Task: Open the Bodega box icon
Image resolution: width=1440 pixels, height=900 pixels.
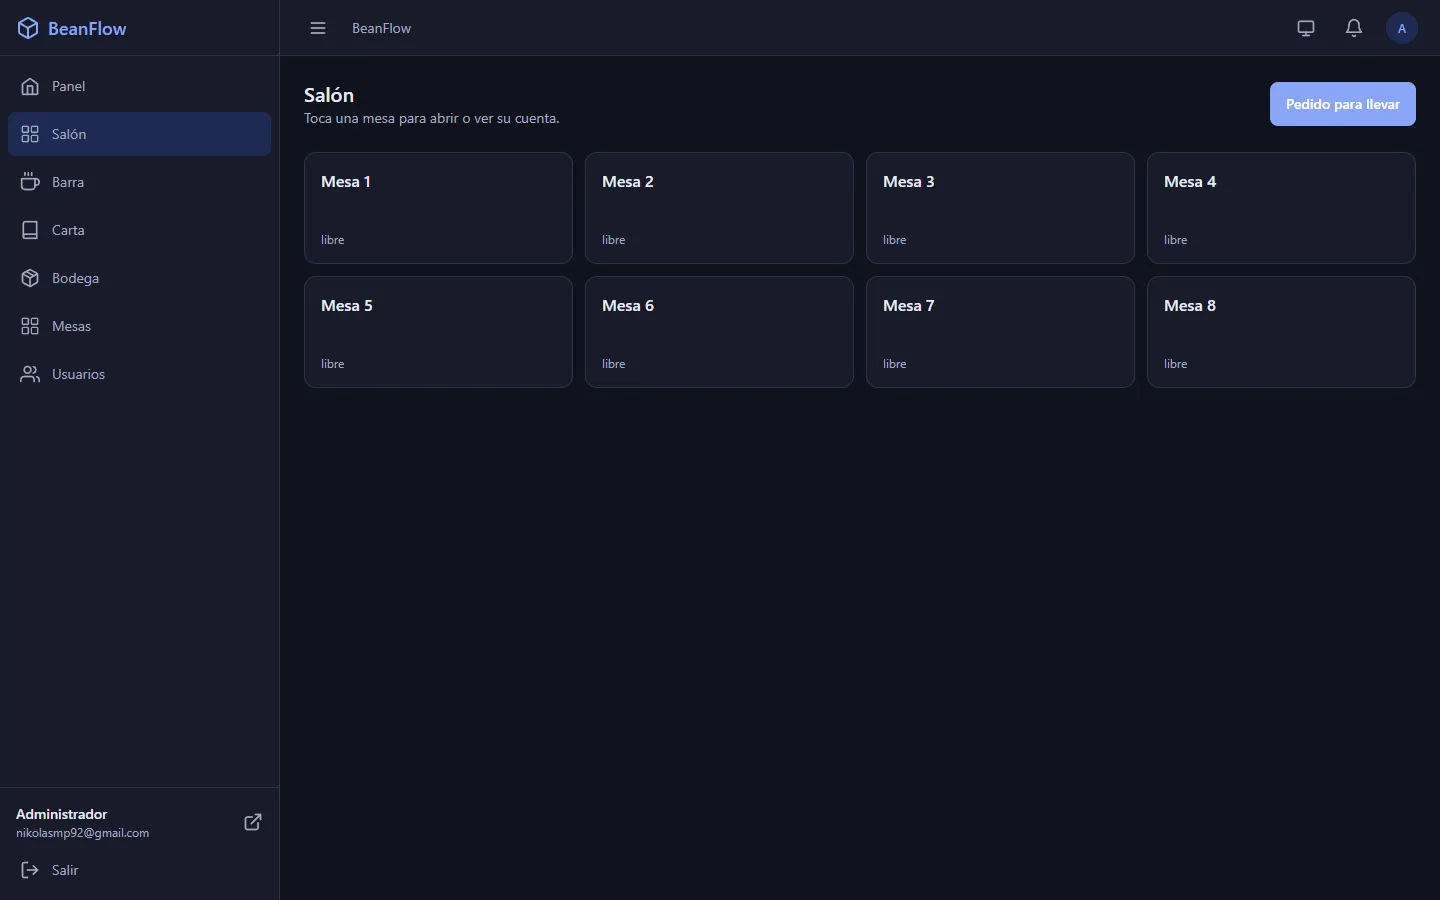Action: [x=30, y=278]
